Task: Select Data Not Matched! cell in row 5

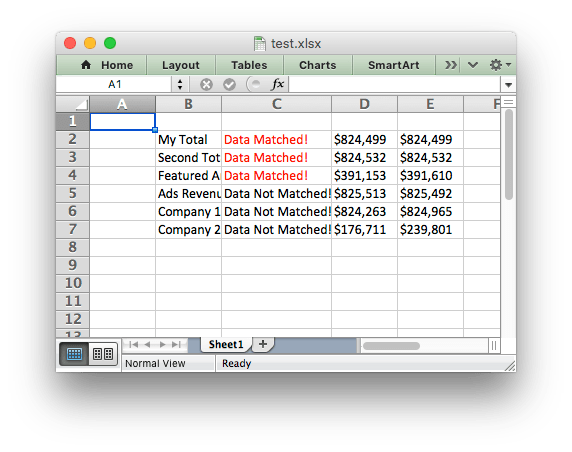Action: [277, 193]
